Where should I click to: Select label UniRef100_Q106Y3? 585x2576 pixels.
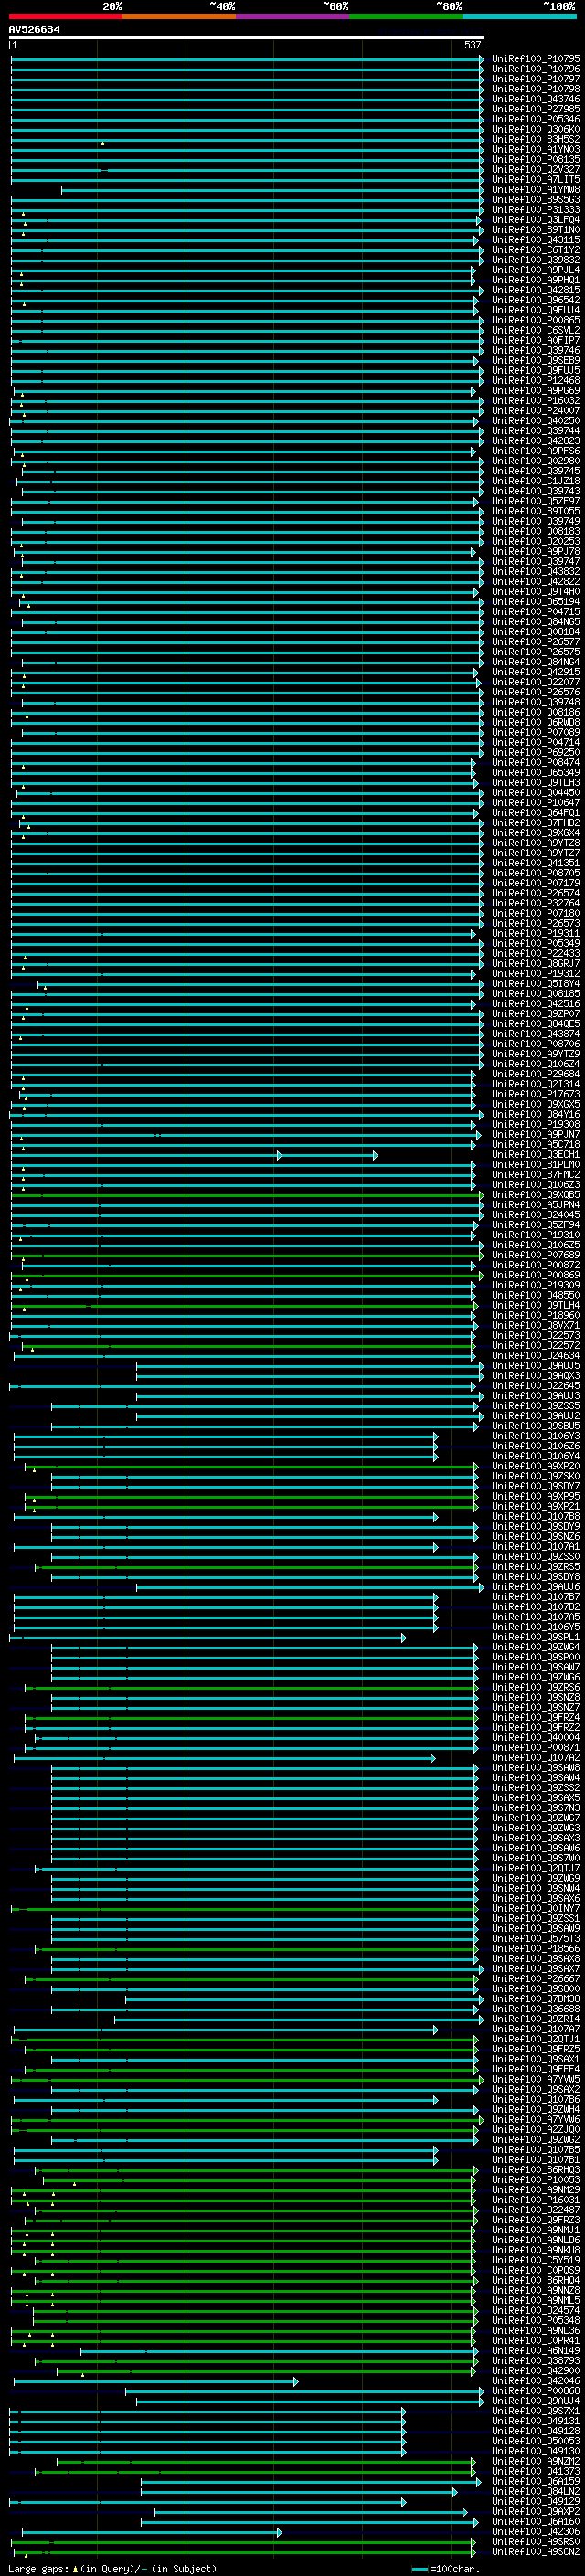coord(536,1436)
